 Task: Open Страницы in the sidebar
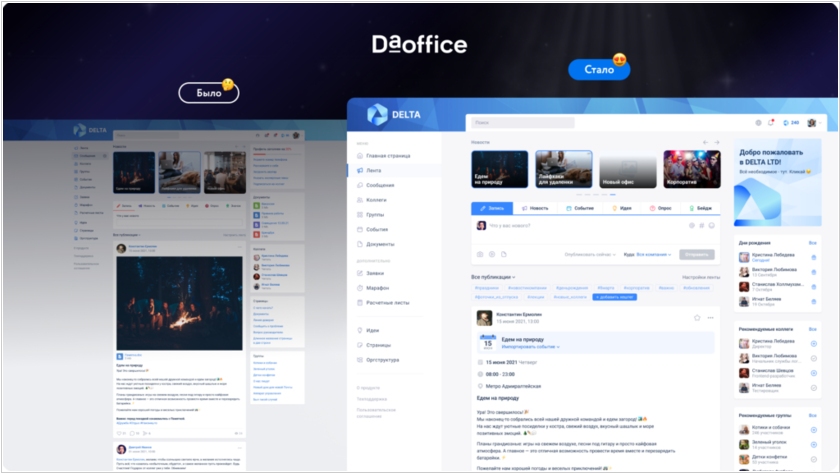tap(373, 345)
